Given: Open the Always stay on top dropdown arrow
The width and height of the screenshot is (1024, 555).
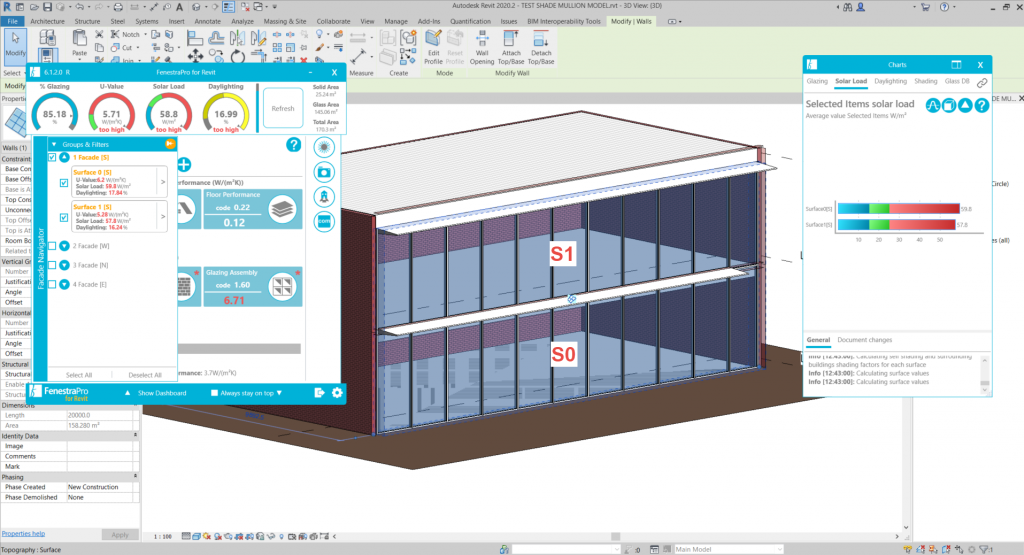Looking at the screenshot, I should point(280,393).
